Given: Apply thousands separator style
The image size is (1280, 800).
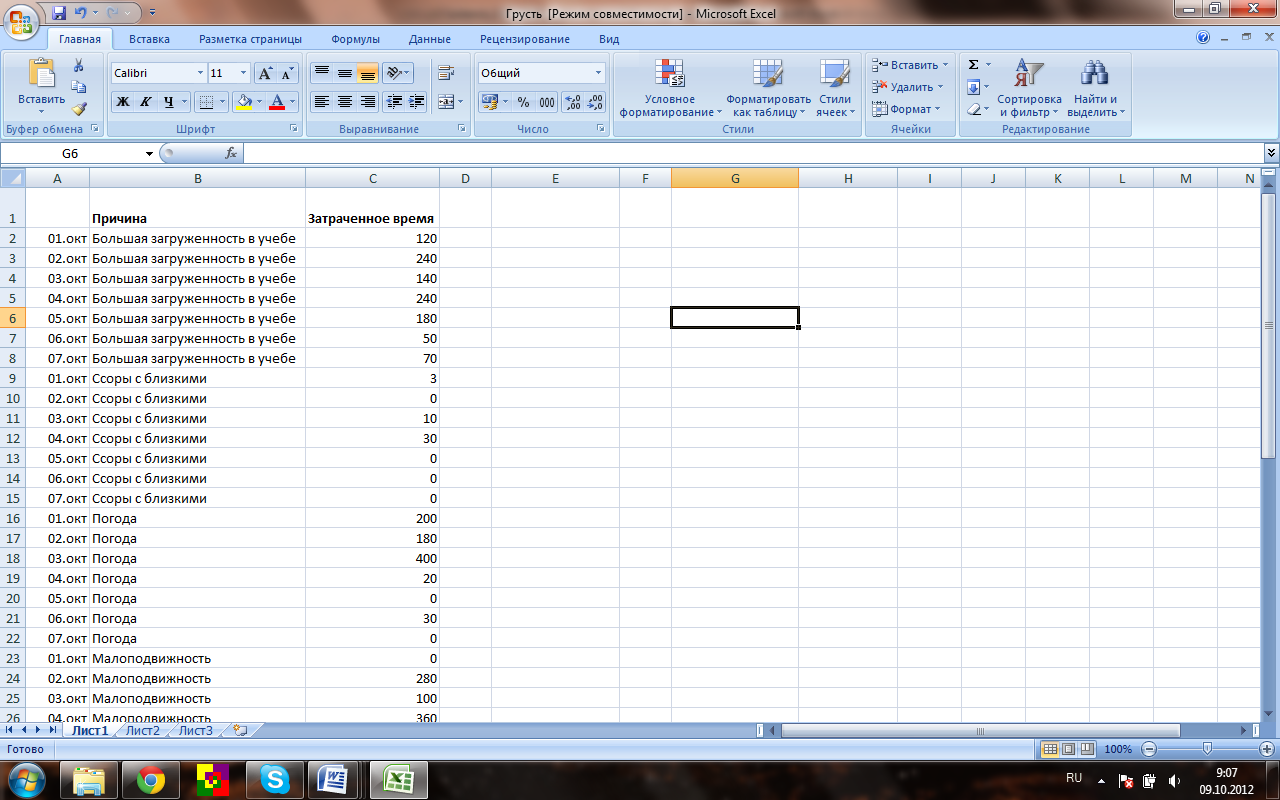Looking at the screenshot, I should click(546, 102).
